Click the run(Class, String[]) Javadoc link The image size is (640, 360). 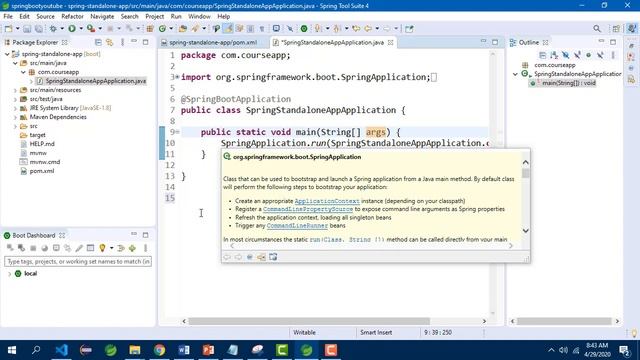347,240
